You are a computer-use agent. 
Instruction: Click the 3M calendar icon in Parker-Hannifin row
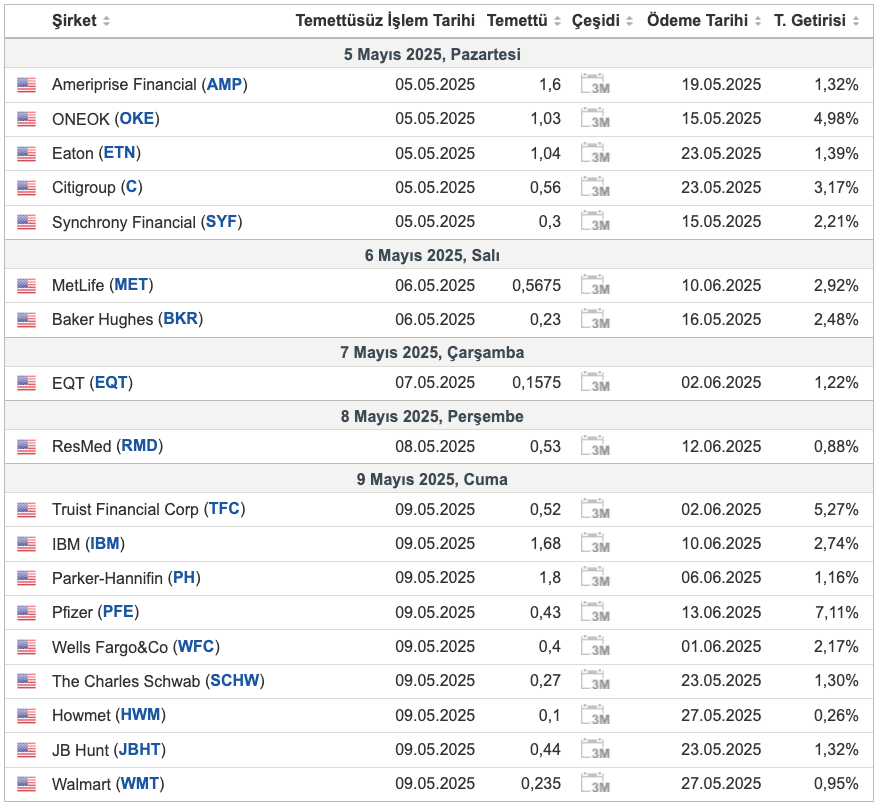[595, 578]
